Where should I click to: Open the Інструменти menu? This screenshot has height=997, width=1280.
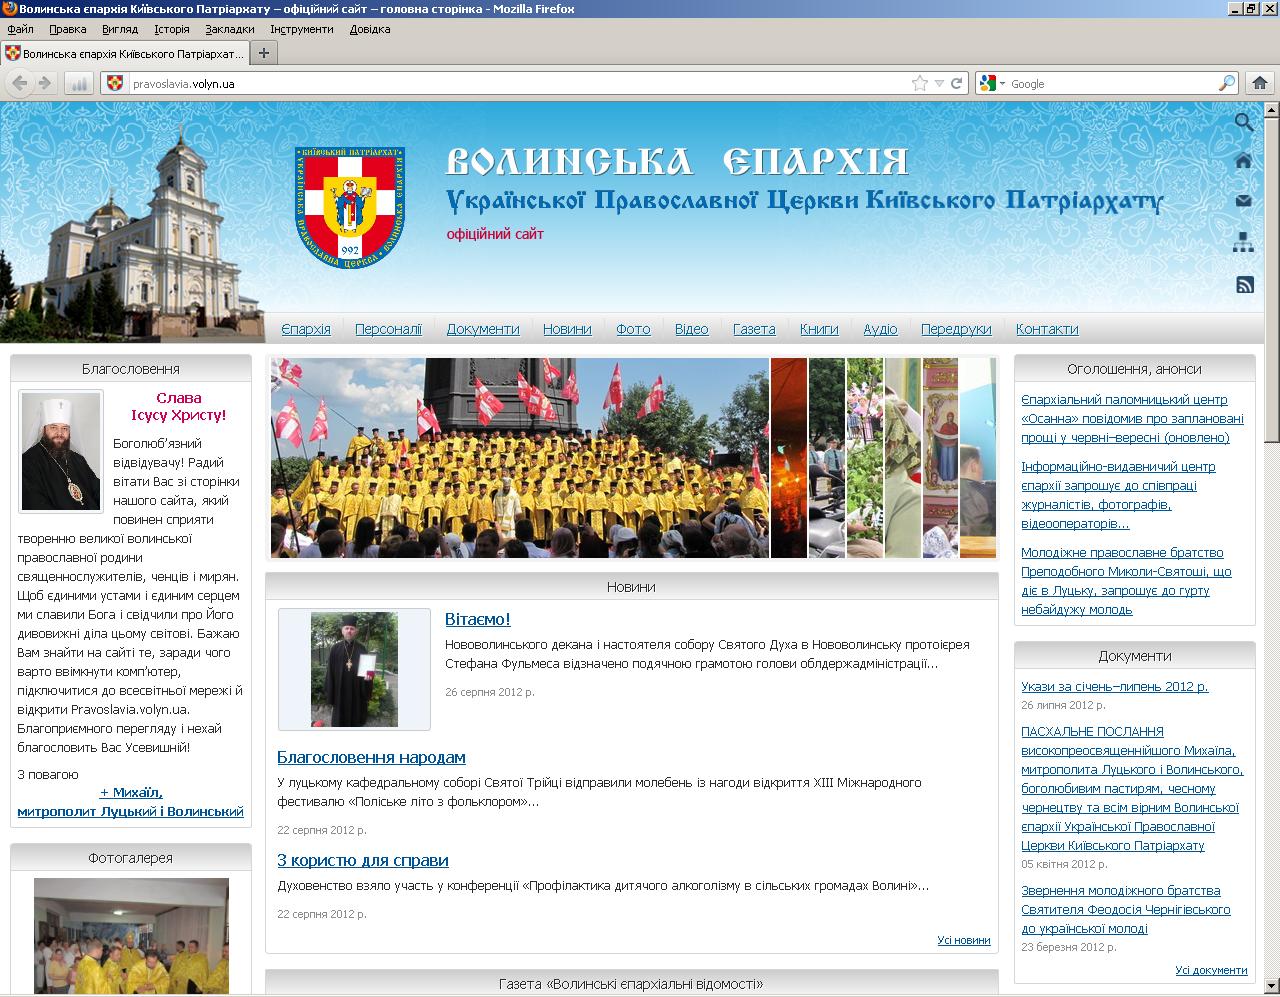tap(301, 29)
